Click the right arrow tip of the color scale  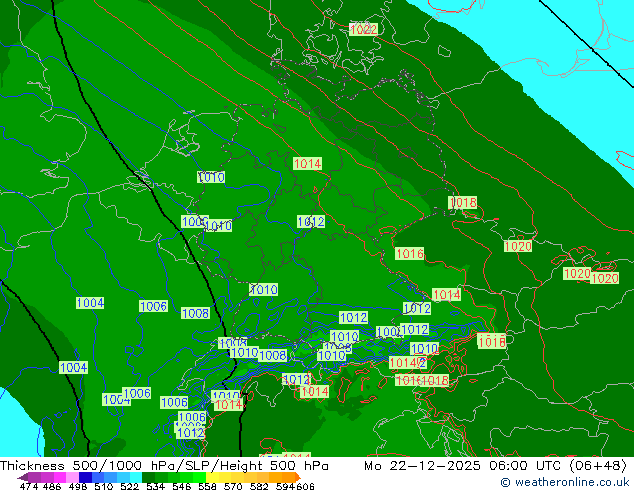click(x=299, y=478)
